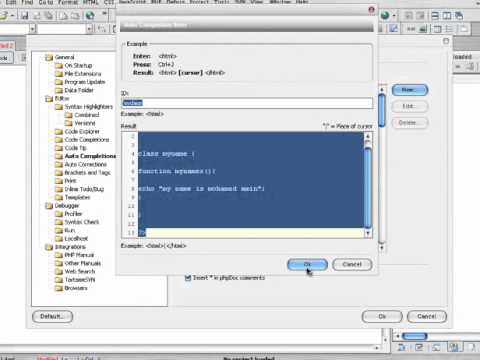Click the blue globe browser icon in left toolbar
Image resolution: width=480 pixels, height=360 pixels.
pyautogui.click(x=90, y=15)
